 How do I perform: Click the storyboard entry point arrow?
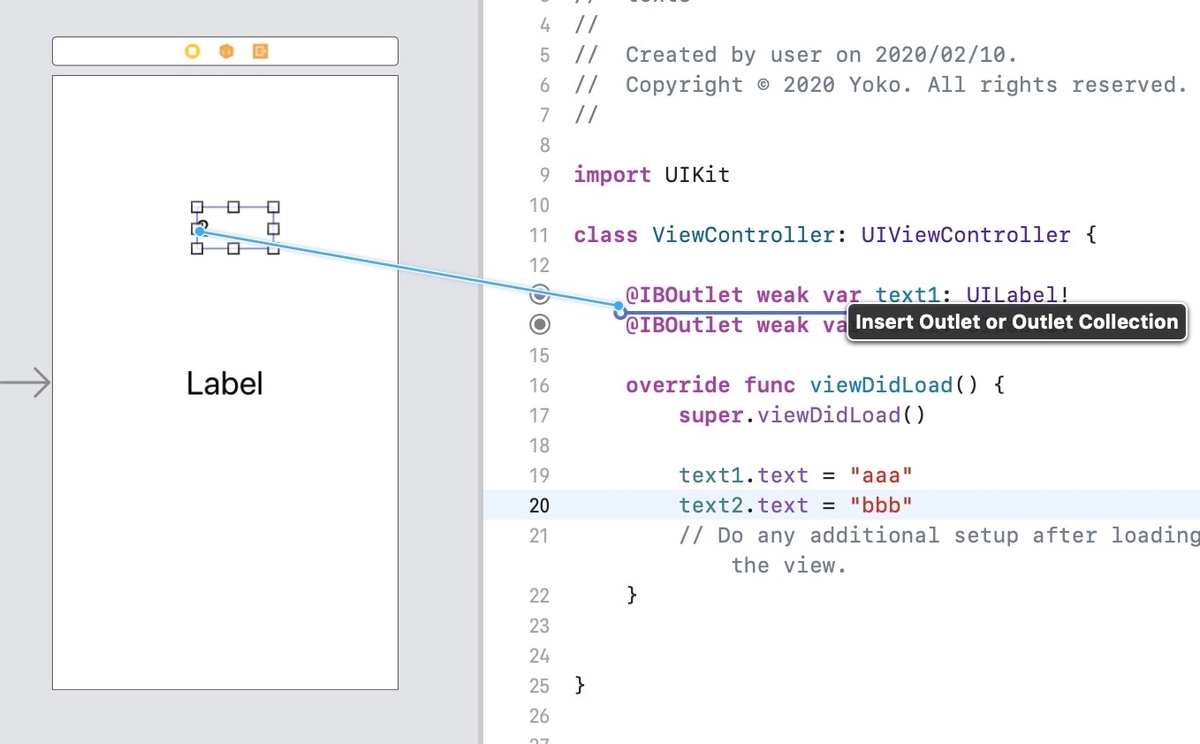click(25, 382)
